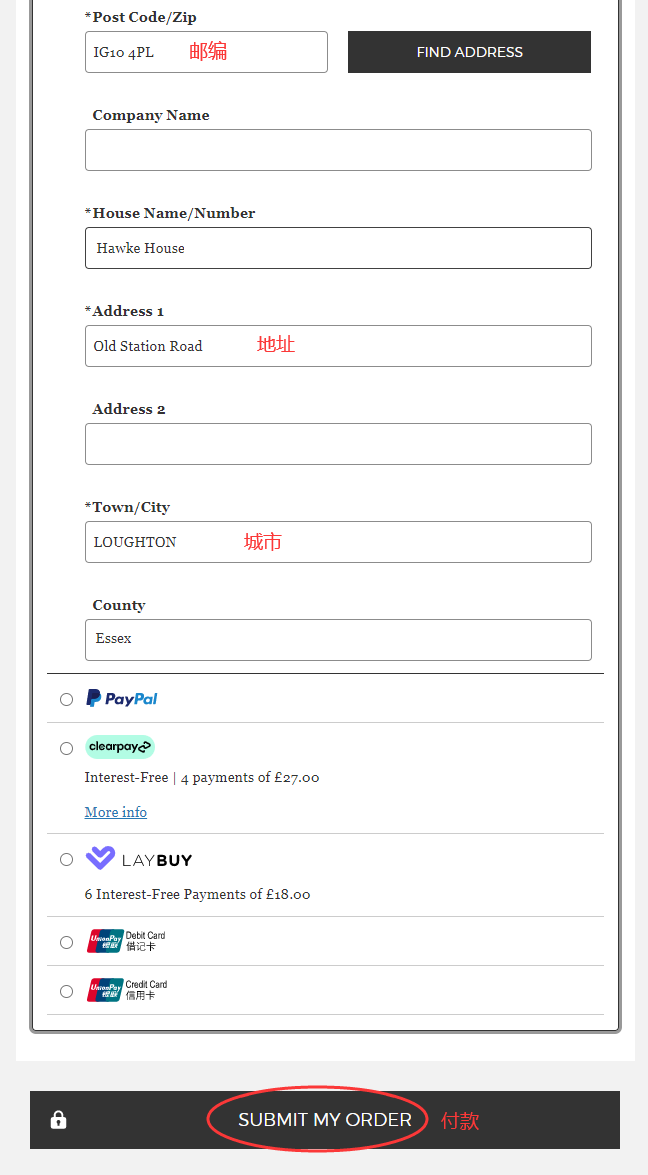Click the padlock icon on submit bar
This screenshot has height=1175, width=648.
pos(58,1120)
